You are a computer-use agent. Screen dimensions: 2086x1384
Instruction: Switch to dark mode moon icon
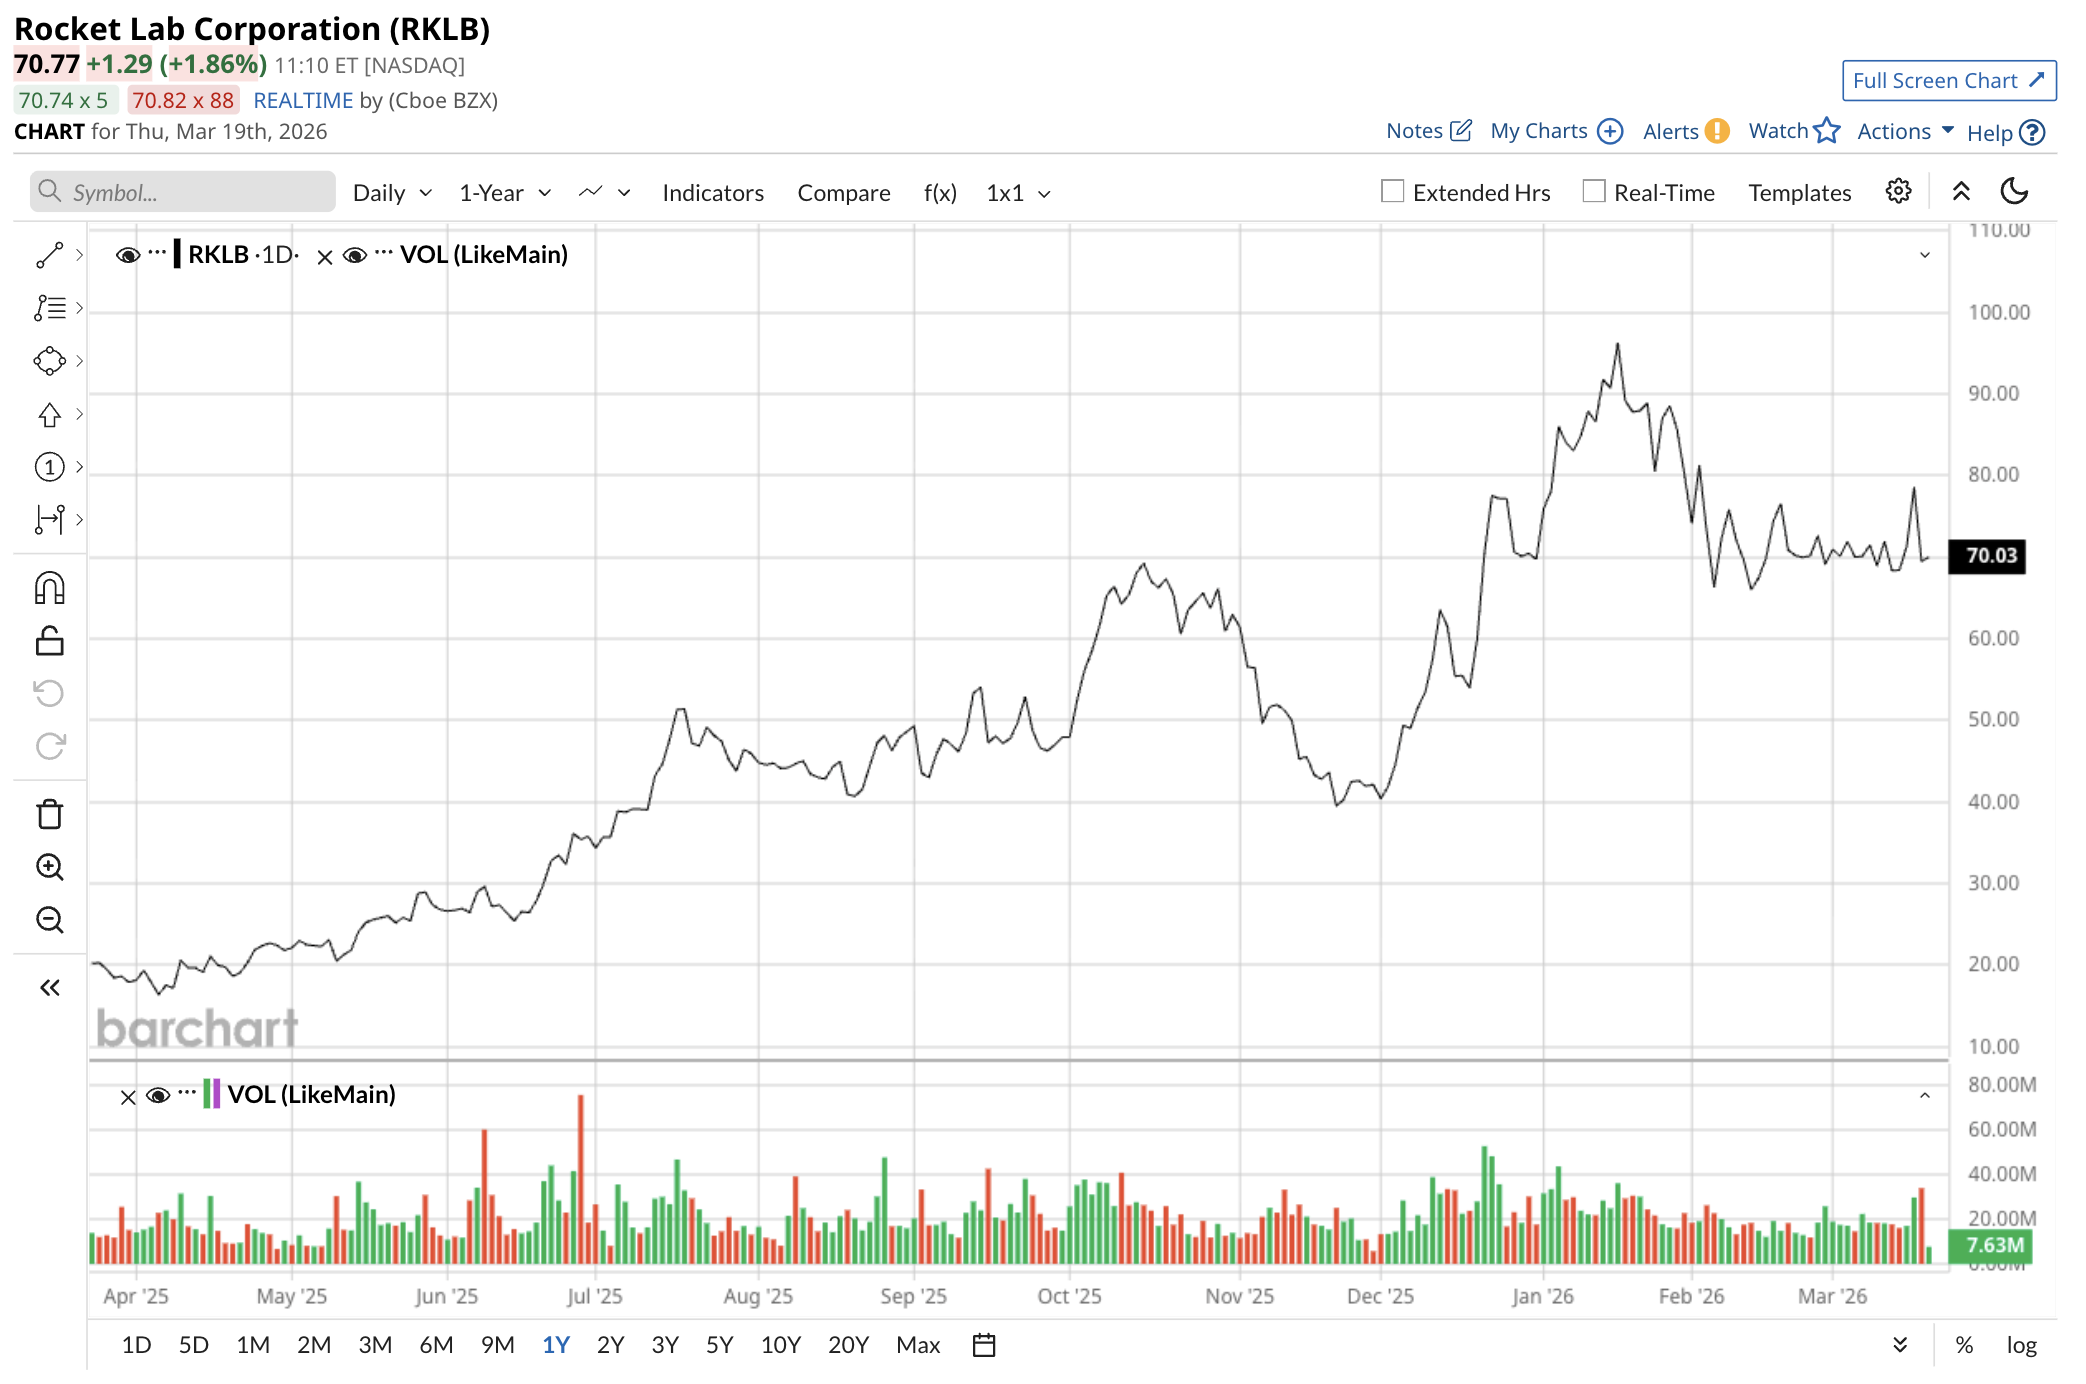(x=2014, y=192)
